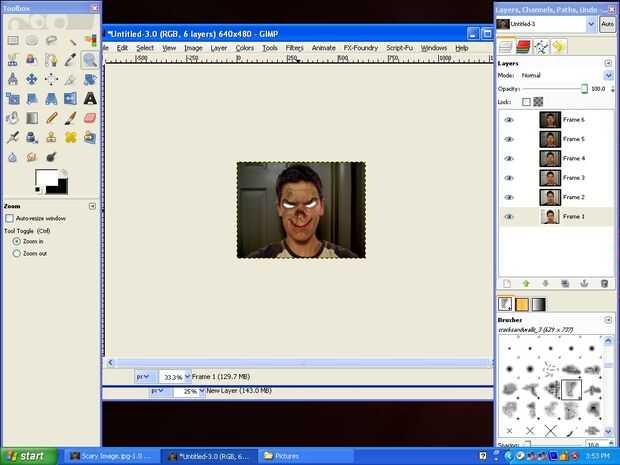Image resolution: width=620 pixels, height=465 pixels.
Task: Open the Brushes panel configuration menu arrow
Action: [608, 319]
